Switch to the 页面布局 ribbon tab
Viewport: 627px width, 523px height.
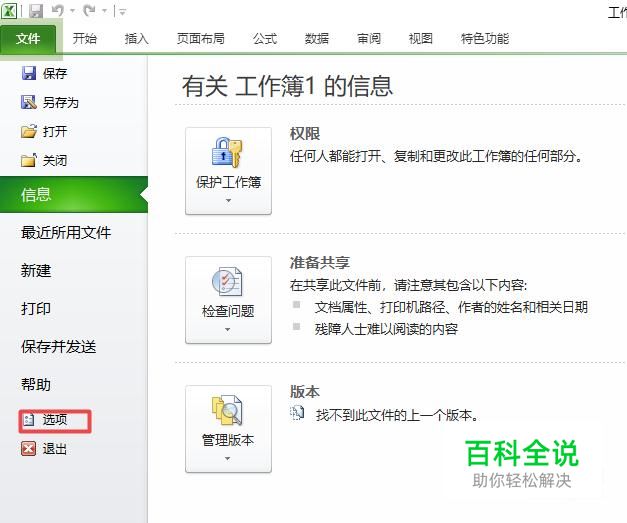pos(201,39)
